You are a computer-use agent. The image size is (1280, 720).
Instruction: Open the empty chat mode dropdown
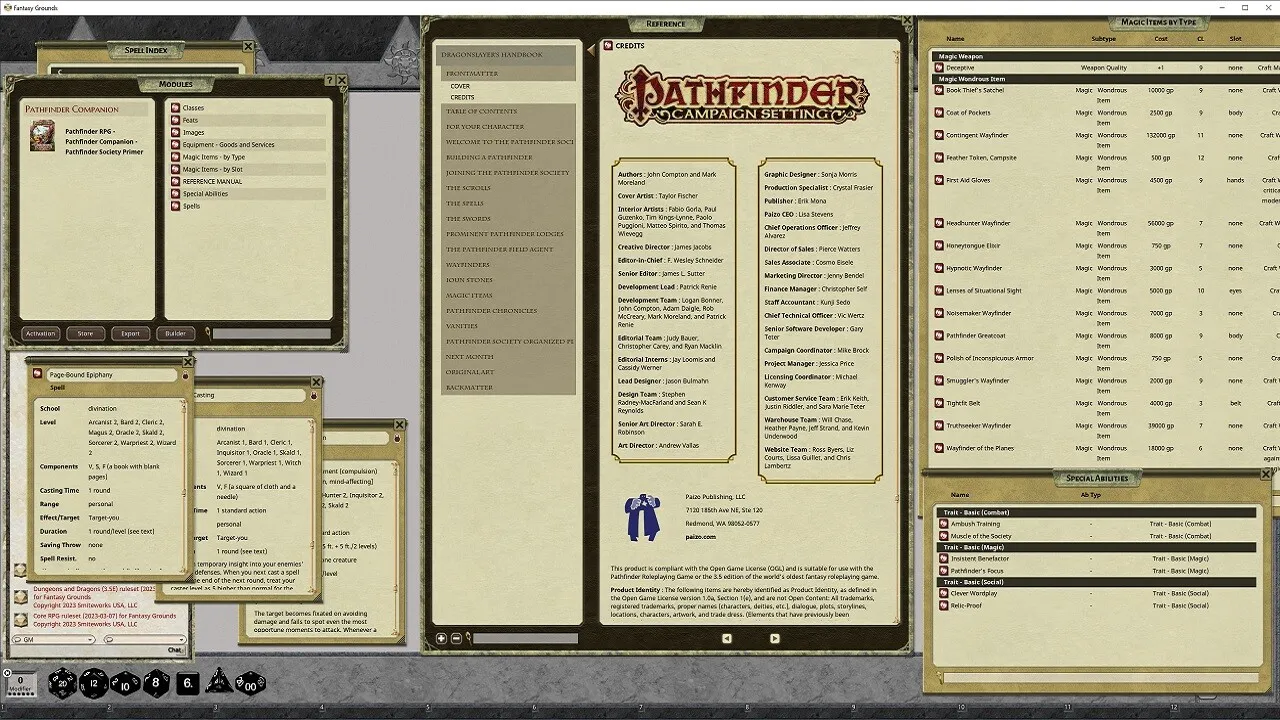click(x=144, y=639)
